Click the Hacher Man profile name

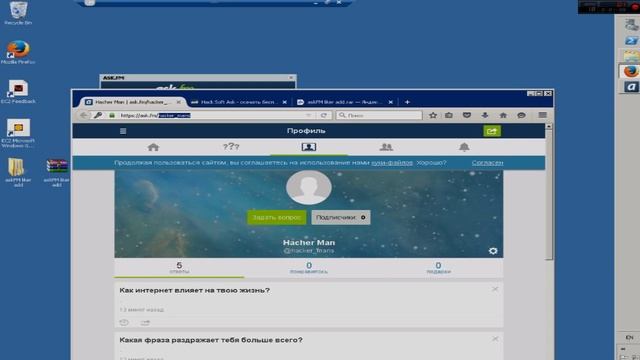(309, 242)
